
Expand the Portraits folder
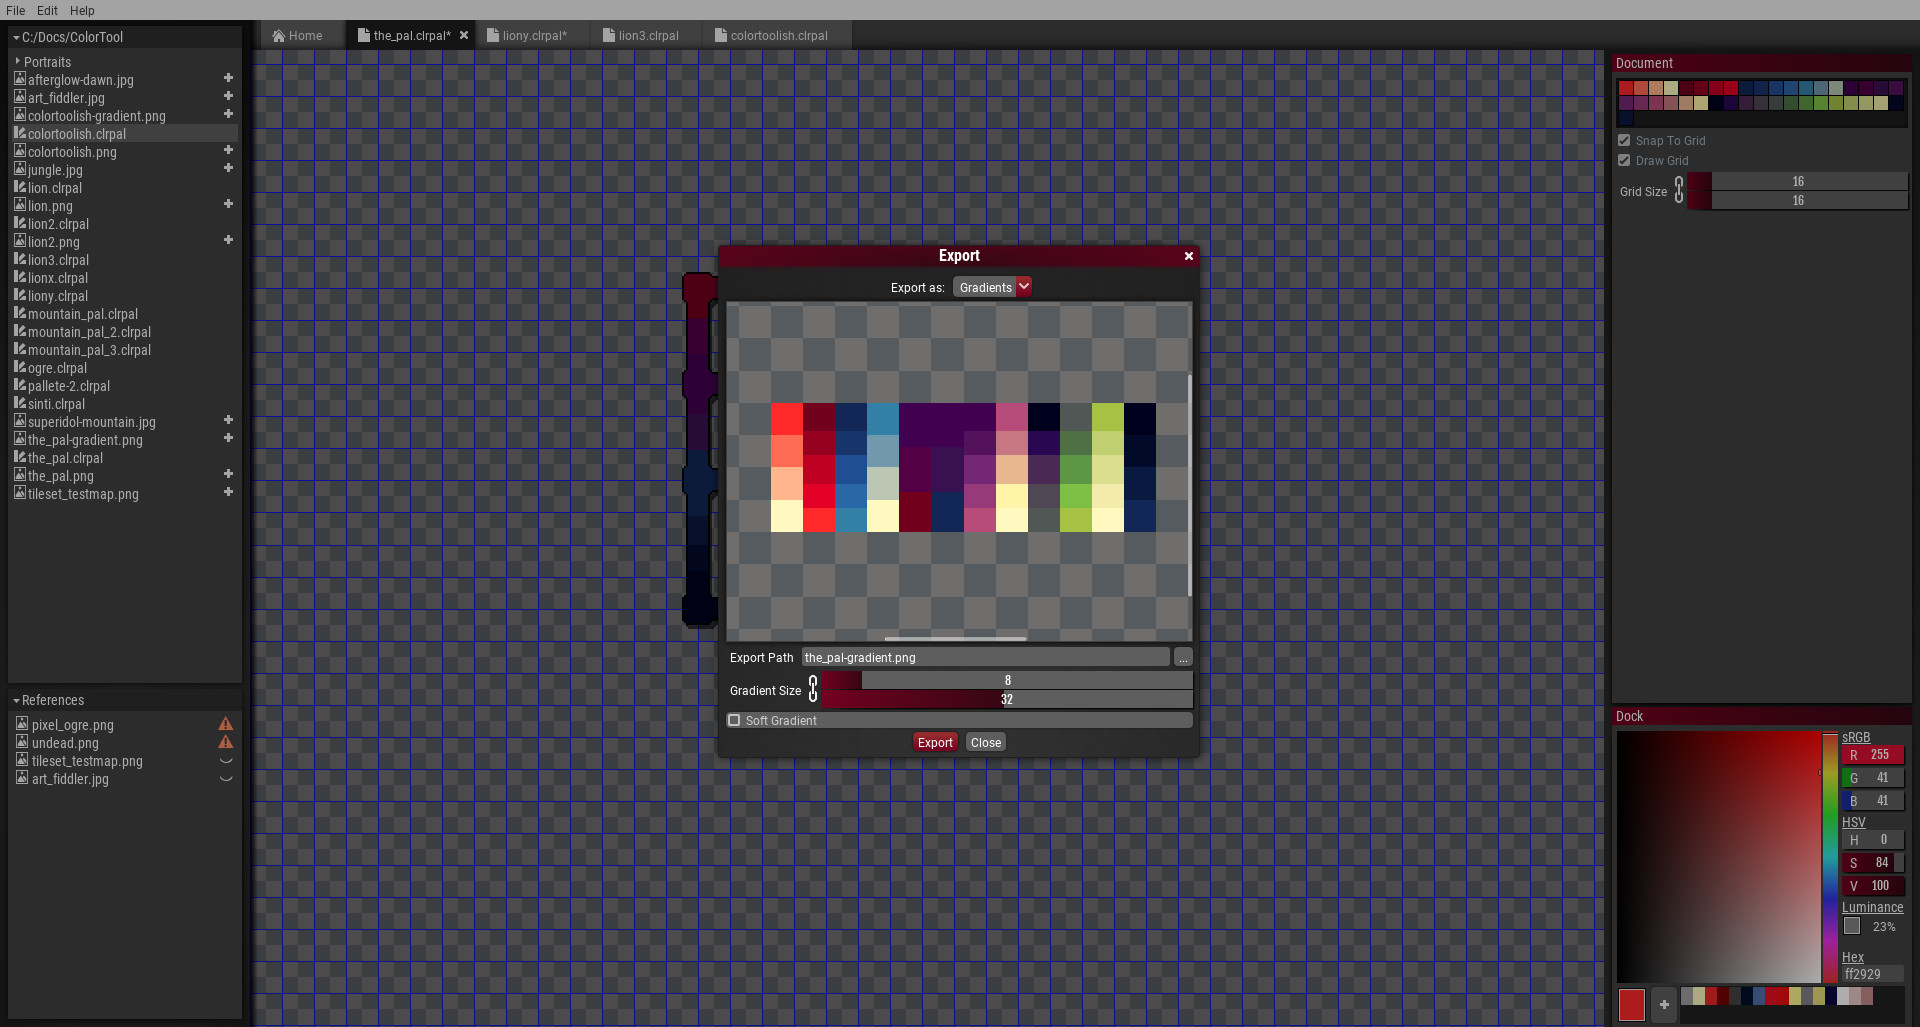[18, 61]
